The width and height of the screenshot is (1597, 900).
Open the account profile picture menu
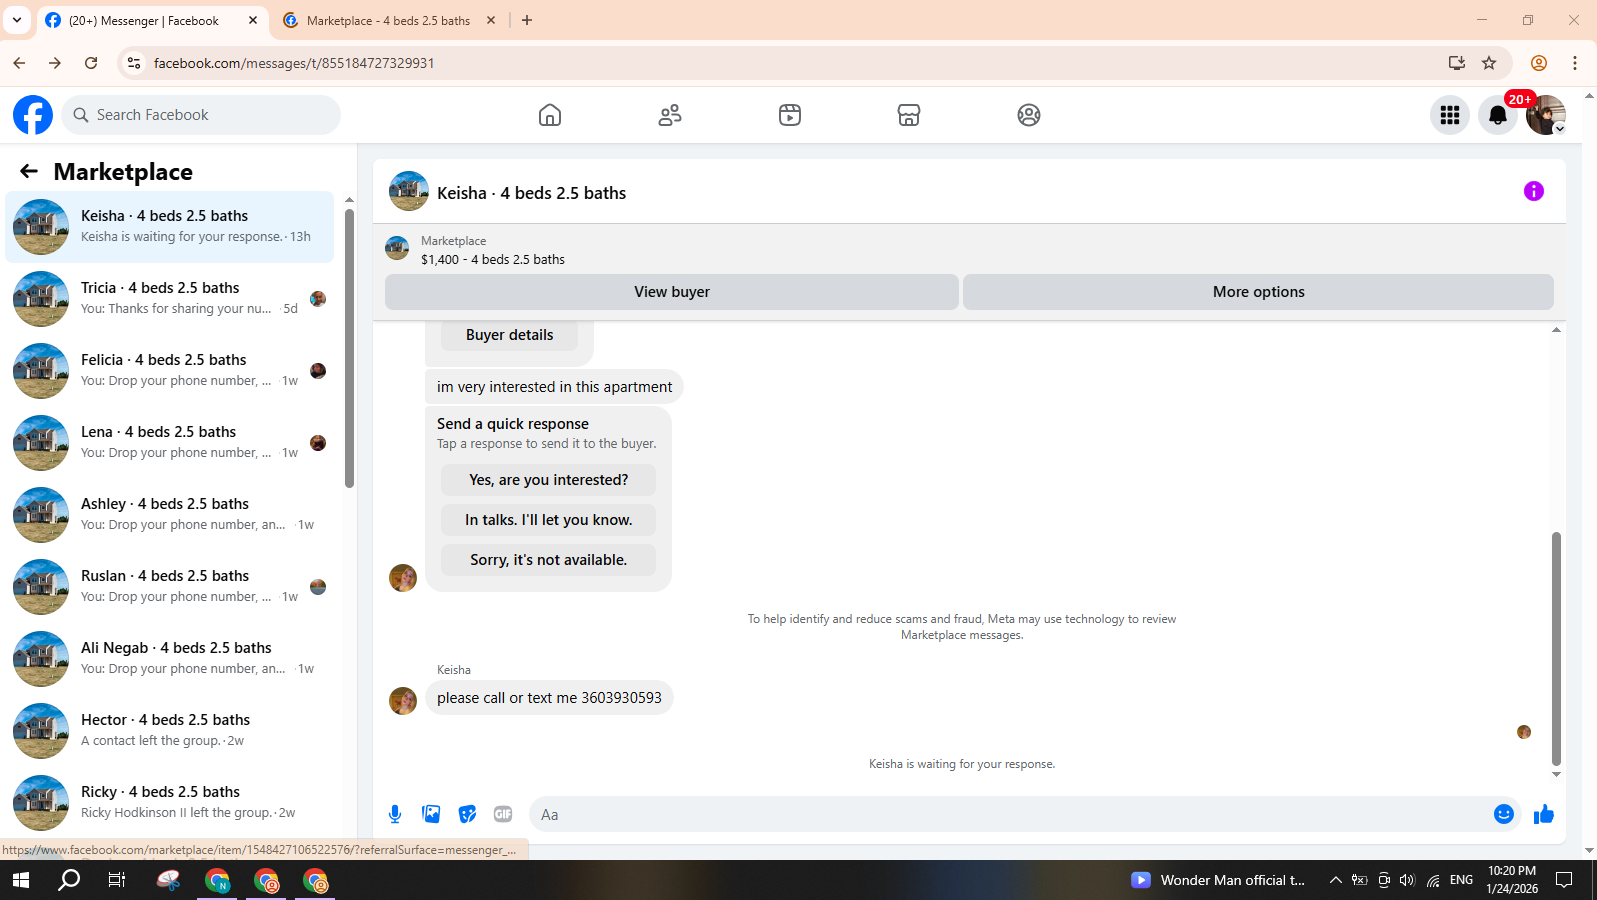pyautogui.click(x=1546, y=115)
